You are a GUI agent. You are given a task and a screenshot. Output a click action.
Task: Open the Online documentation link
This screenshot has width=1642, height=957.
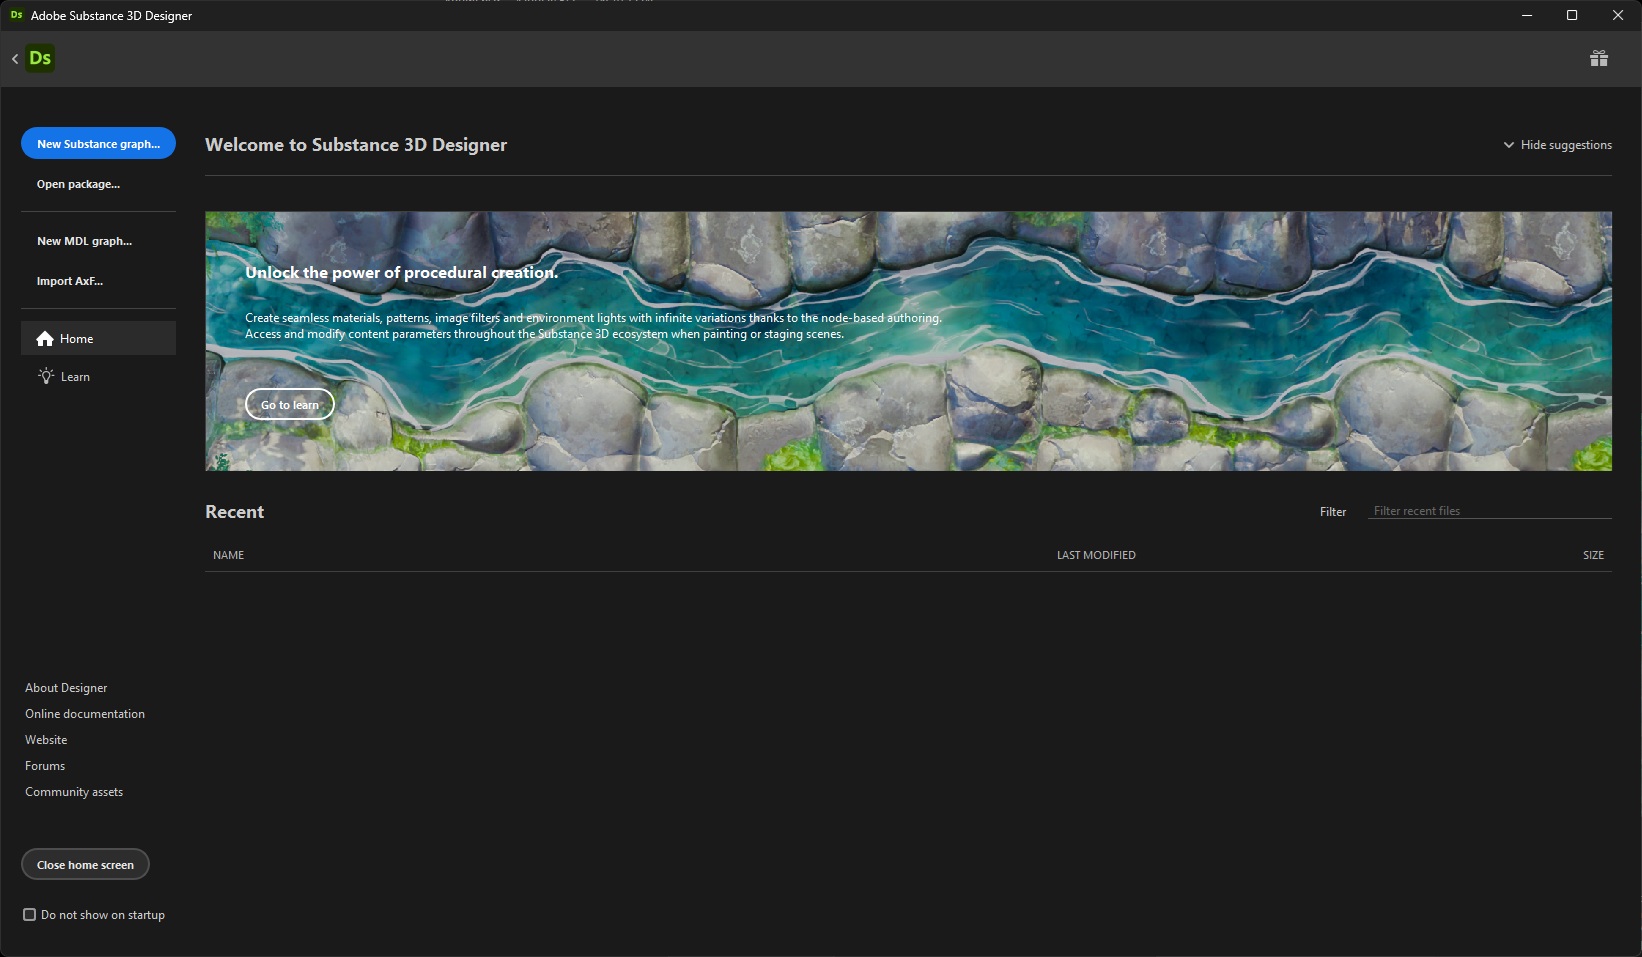tap(85, 714)
